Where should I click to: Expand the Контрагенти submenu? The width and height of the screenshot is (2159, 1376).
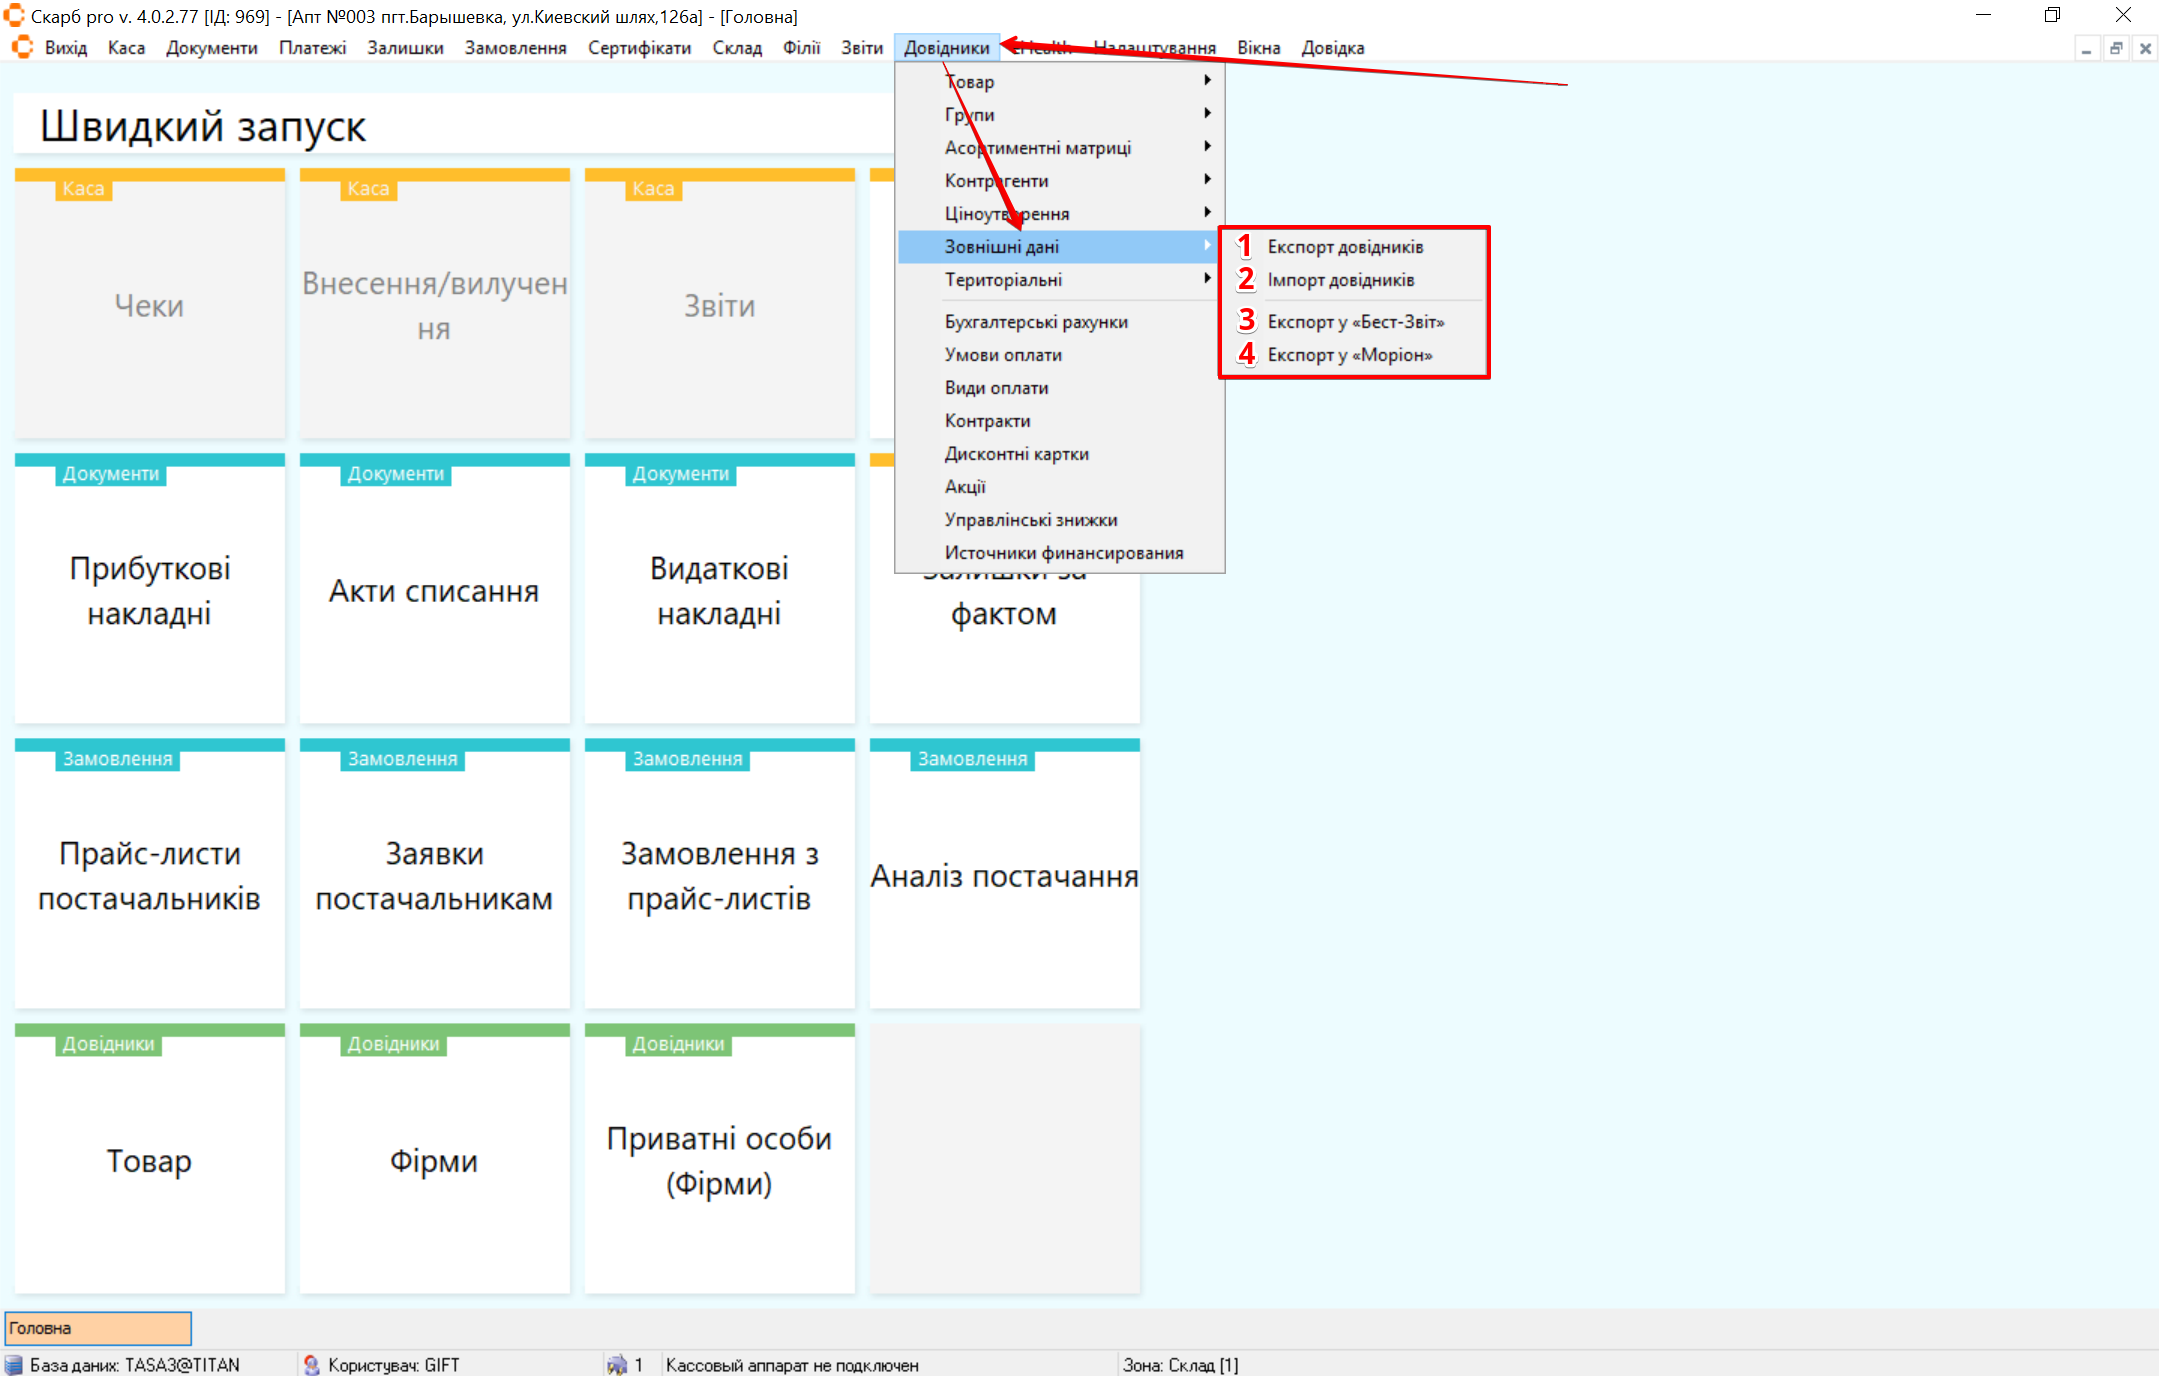point(1060,180)
